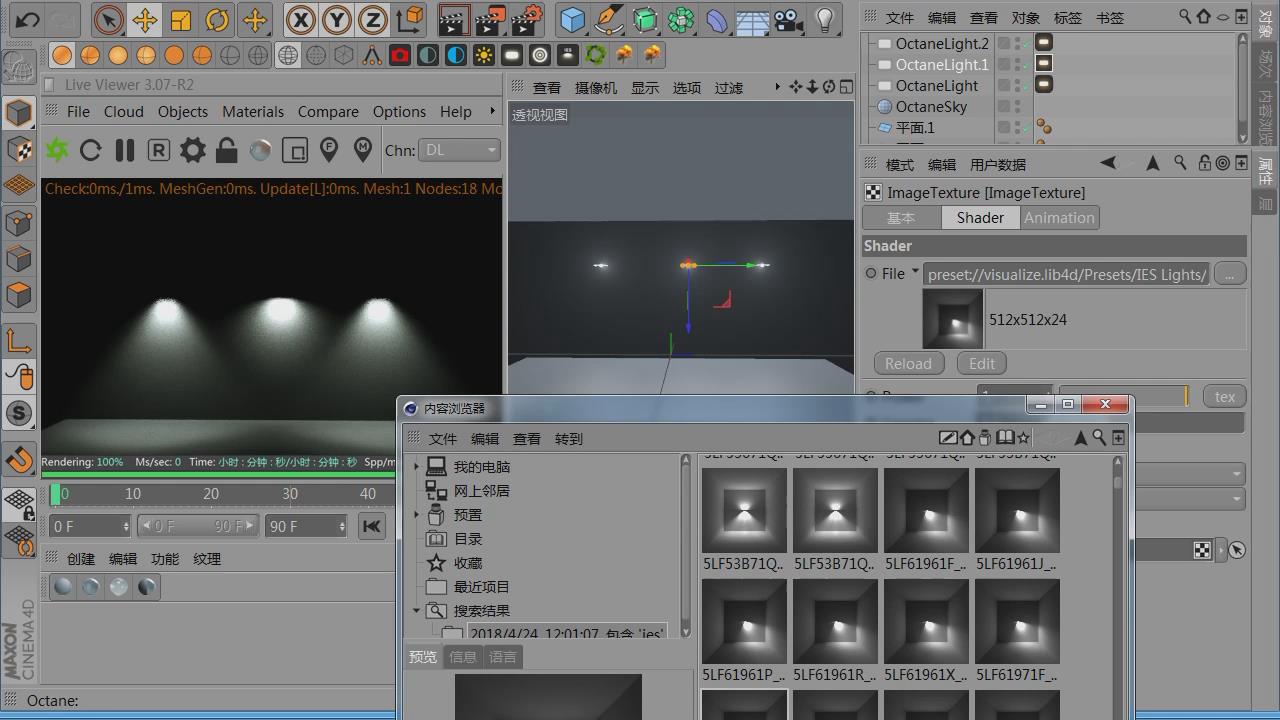Open viewport 摄像机 menu
This screenshot has width=1280, height=720.
[596, 88]
